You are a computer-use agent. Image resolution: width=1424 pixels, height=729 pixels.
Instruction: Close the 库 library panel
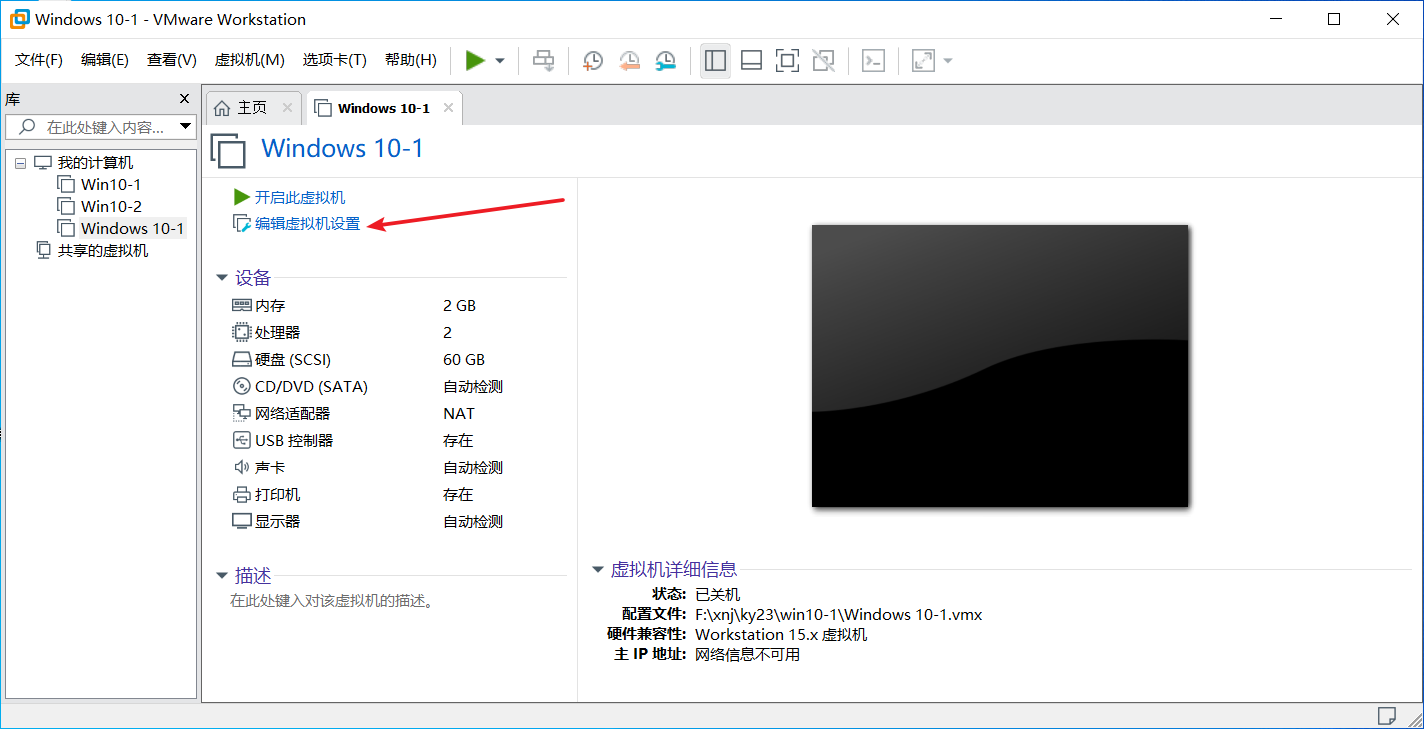tap(184, 99)
